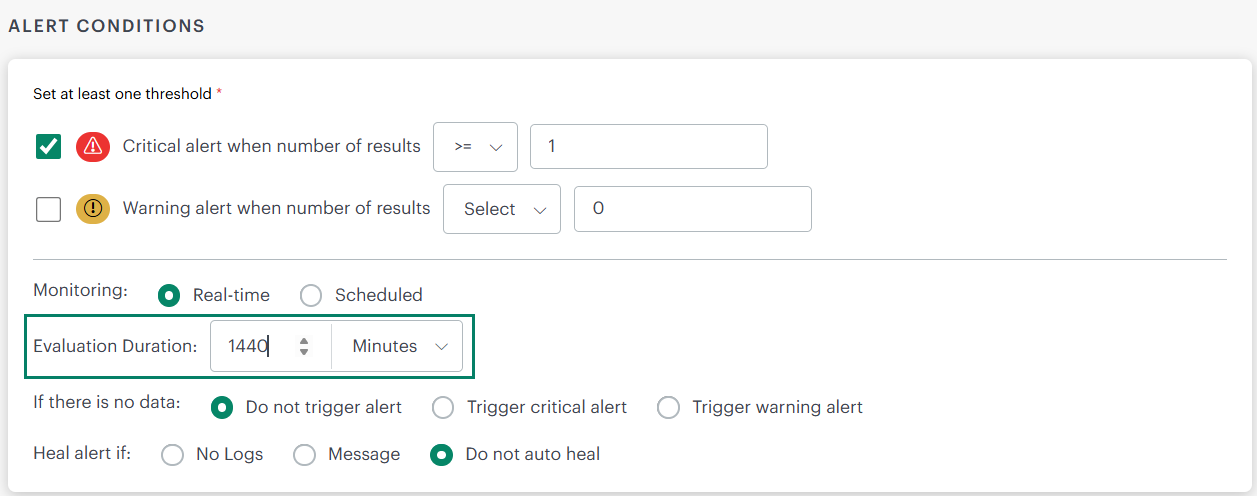Open the critical alert '>=' operator dropdown
Viewport: 1257px width, 496px height.
click(x=475, y=147)
